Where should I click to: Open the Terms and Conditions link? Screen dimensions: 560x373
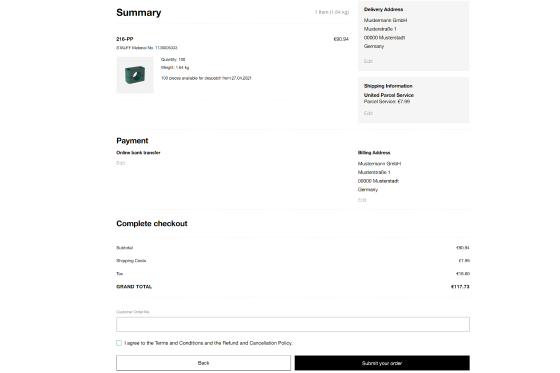click(179, 343)
